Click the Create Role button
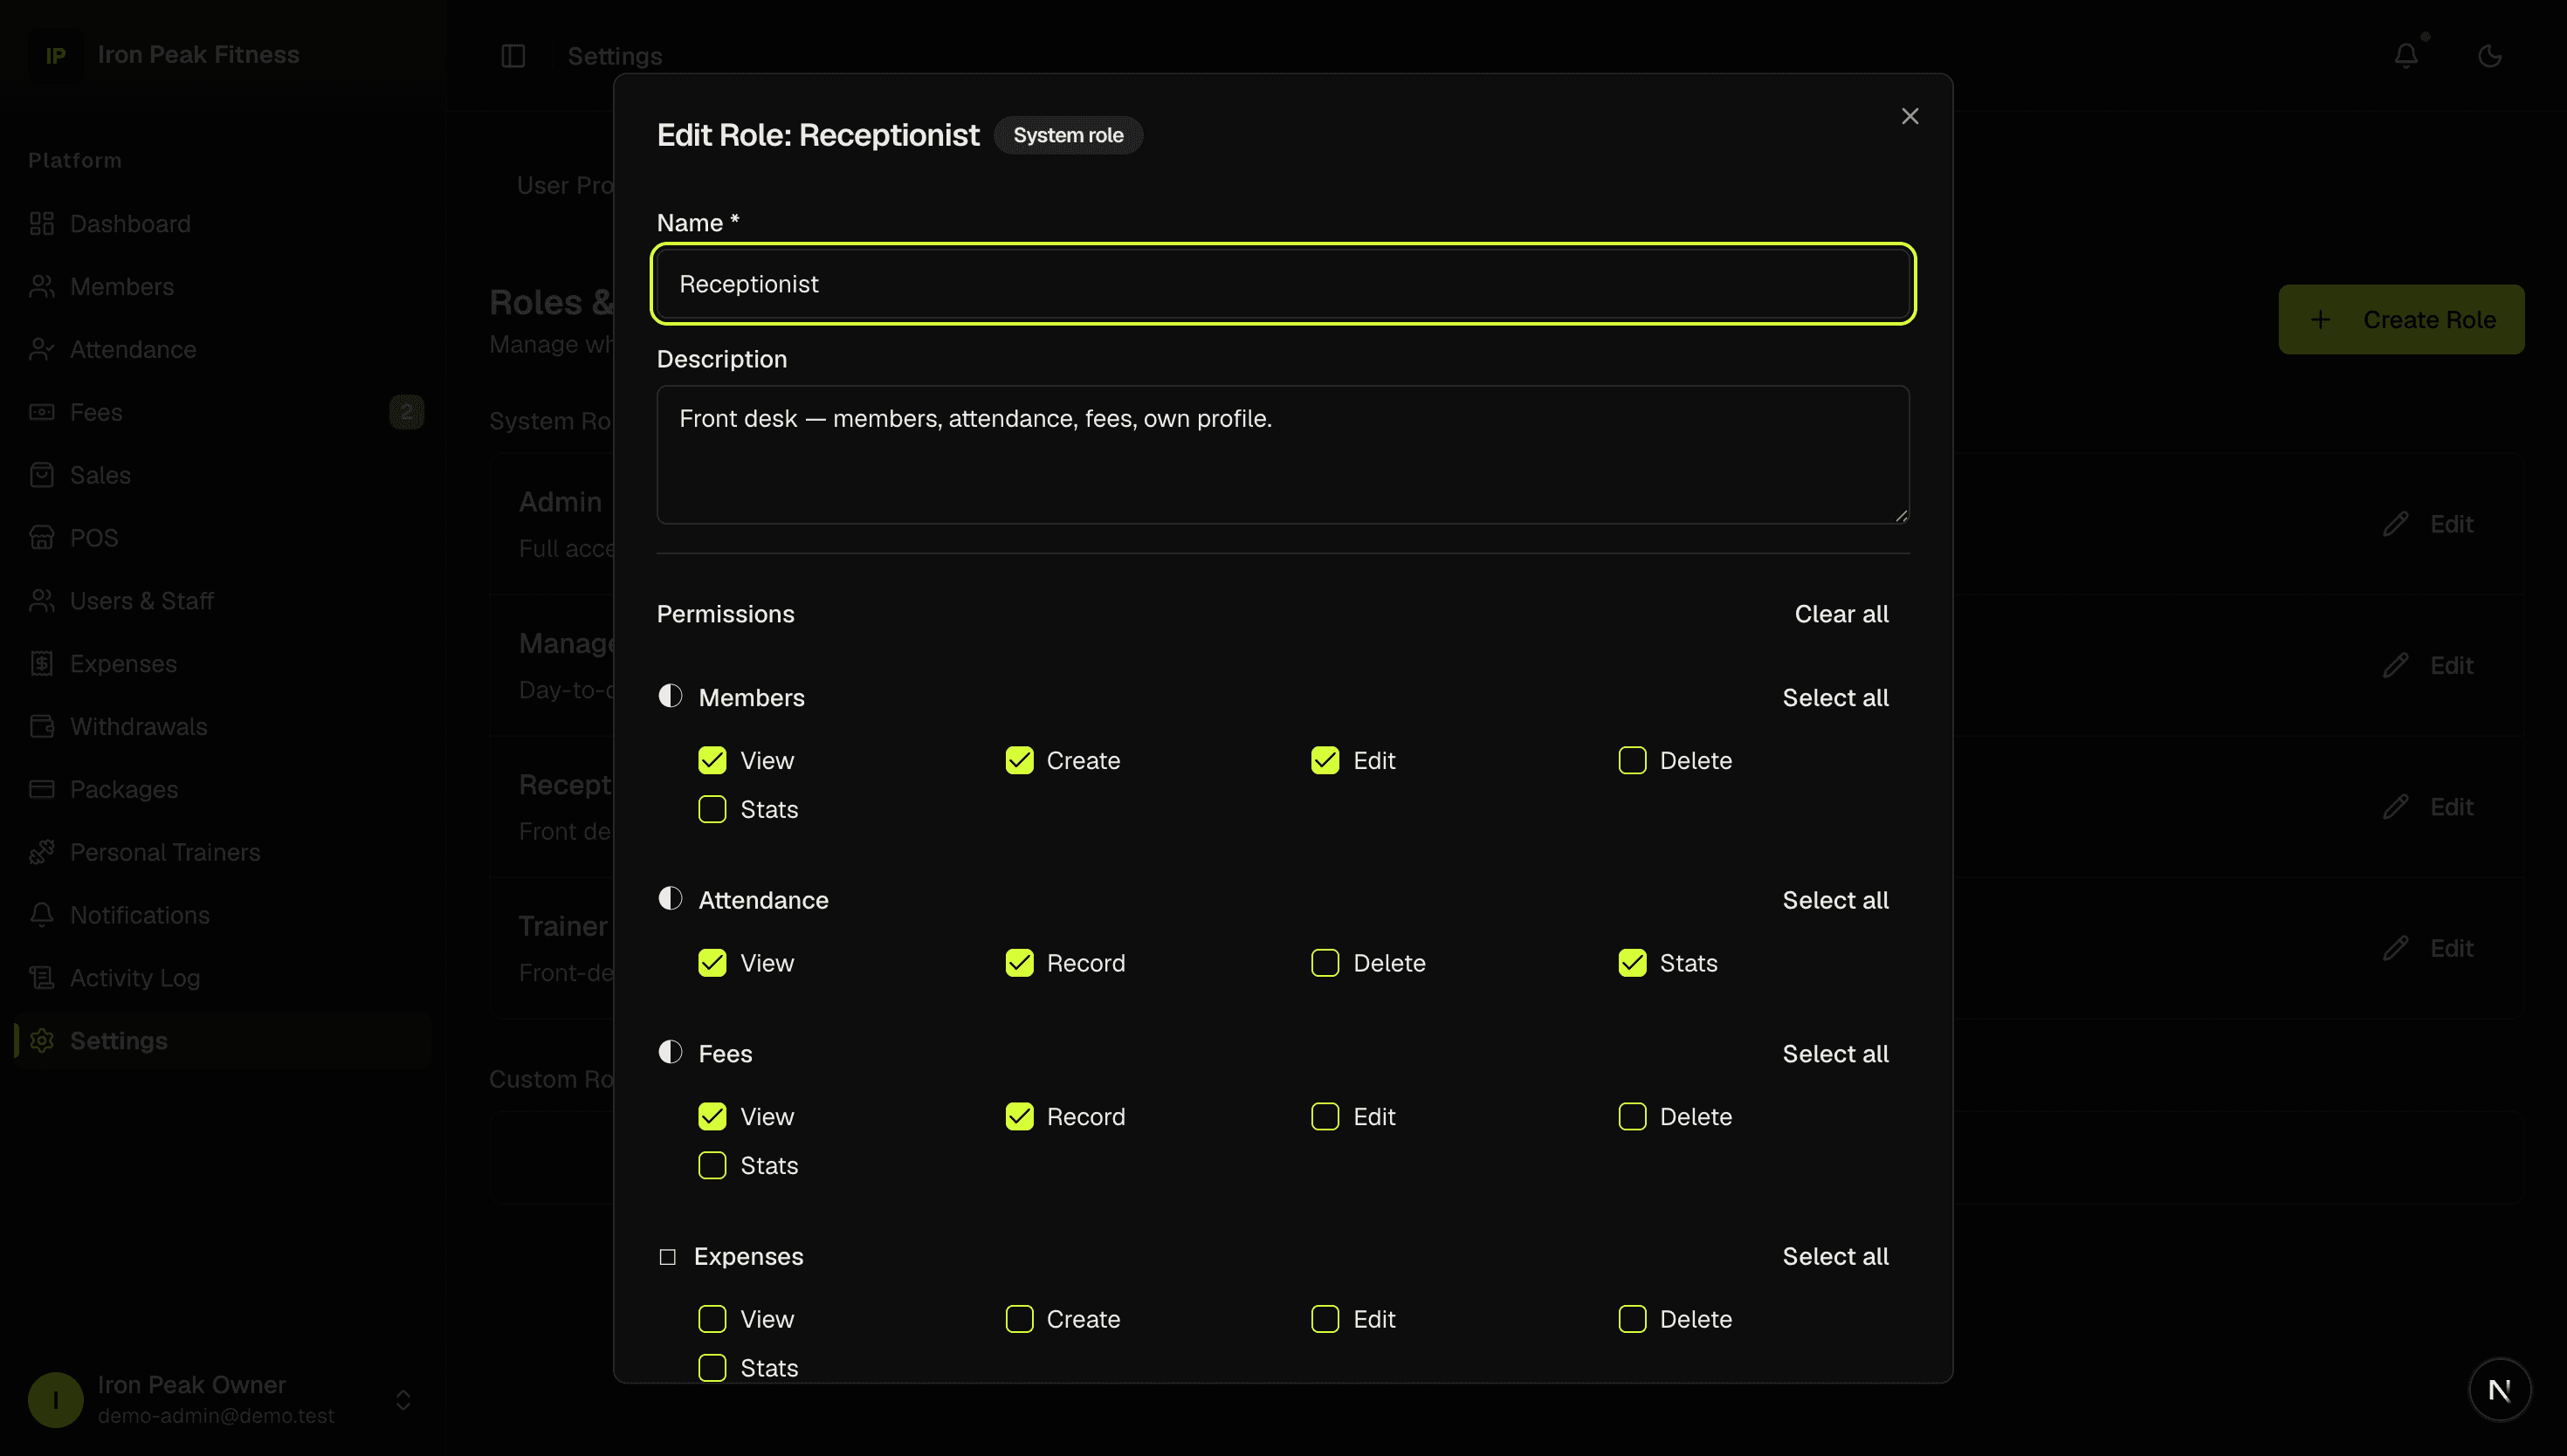Image resolution: width=2567 pixels, height=1456 pixels. pyautogui.click(x=2401, y=320)
